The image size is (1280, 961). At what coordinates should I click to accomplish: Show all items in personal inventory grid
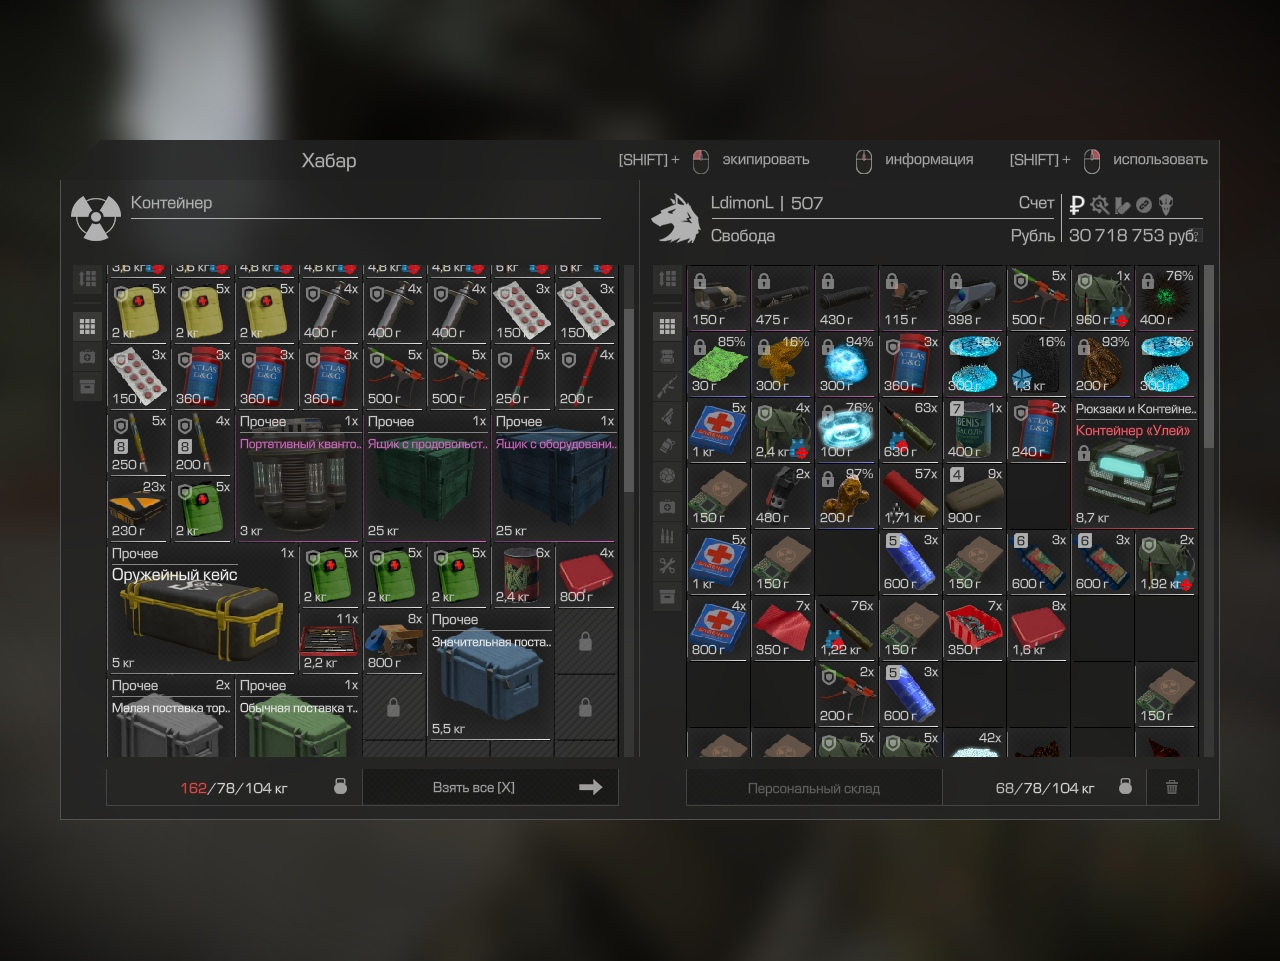click(x=667, y=326)
